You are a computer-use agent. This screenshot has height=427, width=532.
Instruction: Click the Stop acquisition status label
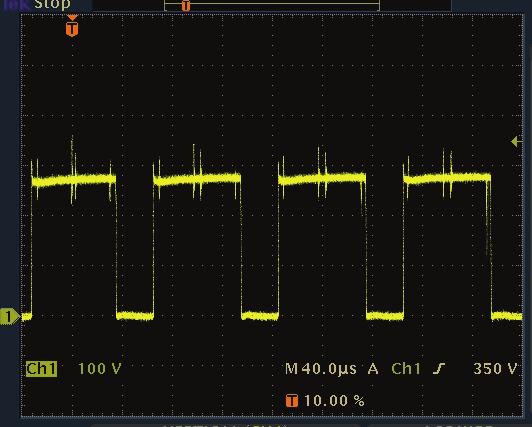click(x=52, y=4)
